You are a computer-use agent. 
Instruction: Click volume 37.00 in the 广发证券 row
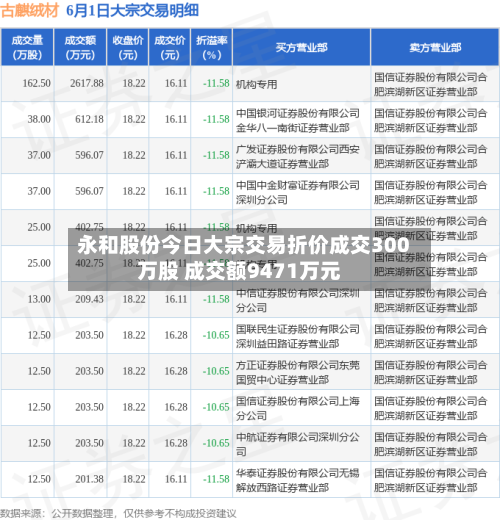[39, 155]
